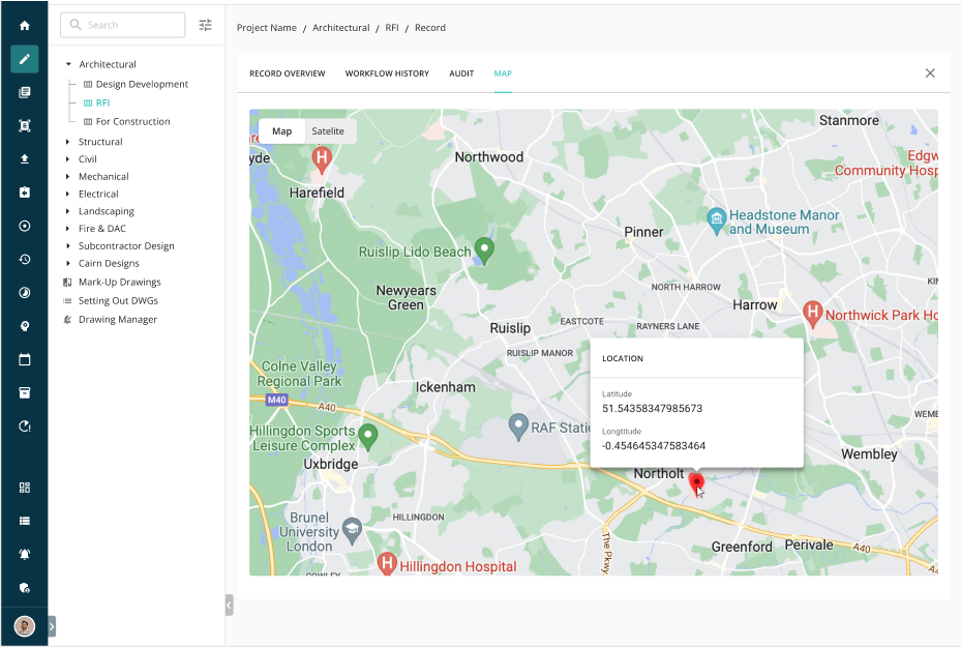The width and height of the screenshot is (964, 649).
Task: Click the scan frame icon in the sidebar
Action: pyautogui.click(x=25, y=126)
